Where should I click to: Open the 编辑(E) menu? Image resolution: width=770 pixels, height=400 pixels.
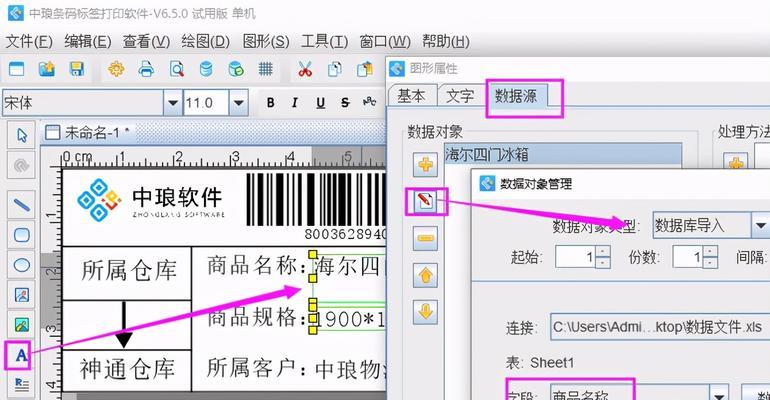coord(87,42)
